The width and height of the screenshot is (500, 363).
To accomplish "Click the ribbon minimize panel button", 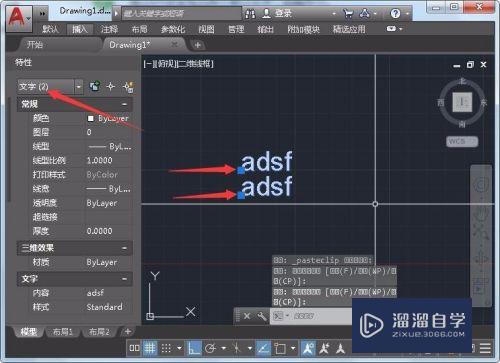I will [391, 29].
